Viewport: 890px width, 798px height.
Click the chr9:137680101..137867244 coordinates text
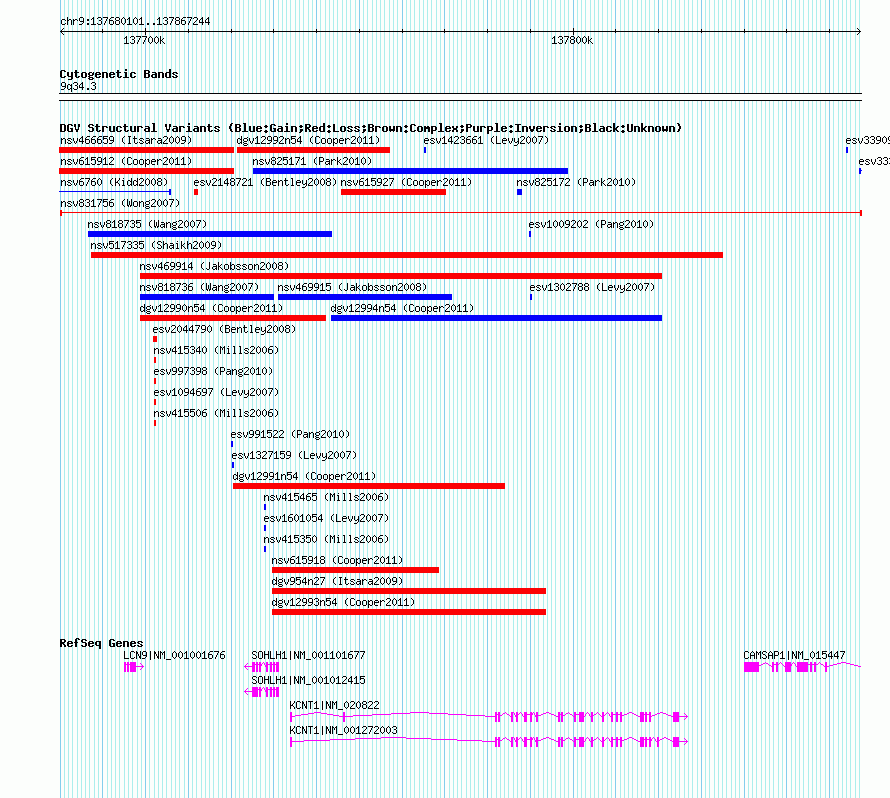135,21
